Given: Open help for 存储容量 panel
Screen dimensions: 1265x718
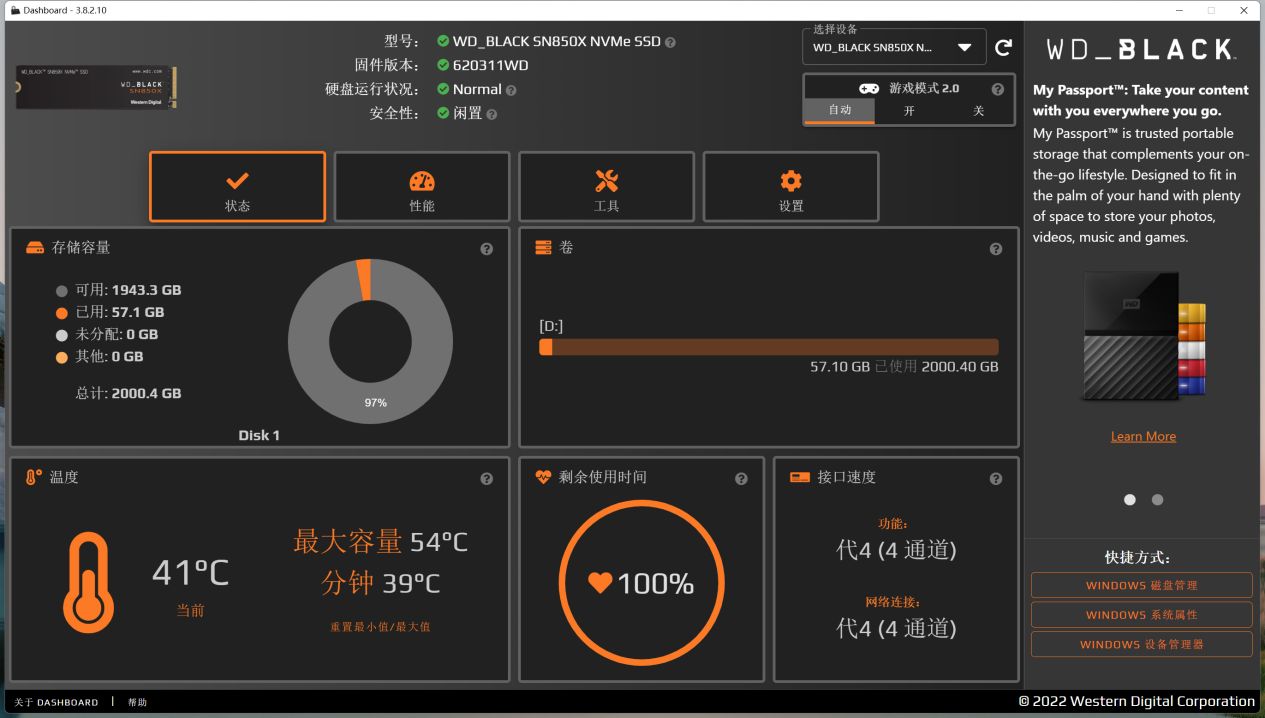Looking at the screenshot, I should [x=486, y=249].
